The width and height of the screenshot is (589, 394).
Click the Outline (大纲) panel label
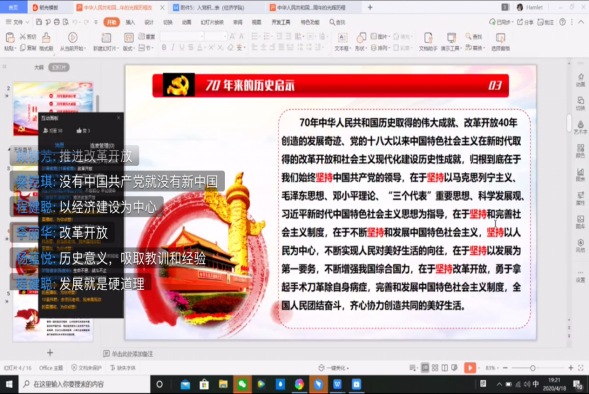[x=39, y=67]
